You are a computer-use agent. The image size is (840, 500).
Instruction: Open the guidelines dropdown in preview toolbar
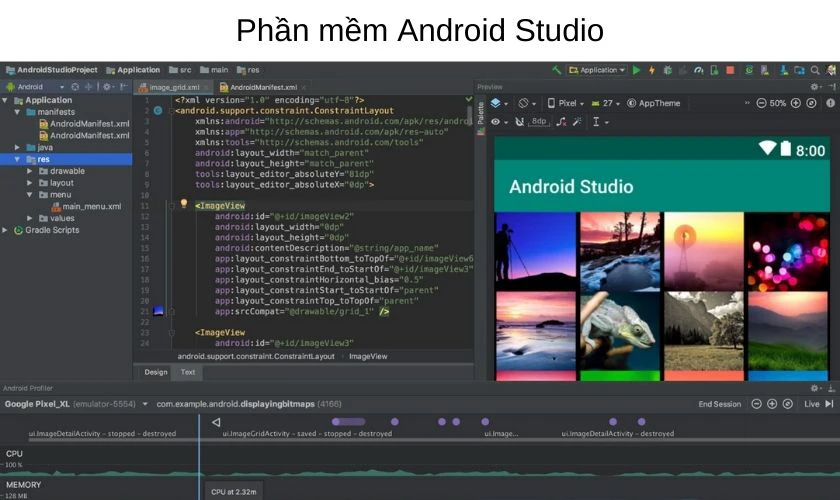coord(601,122)
